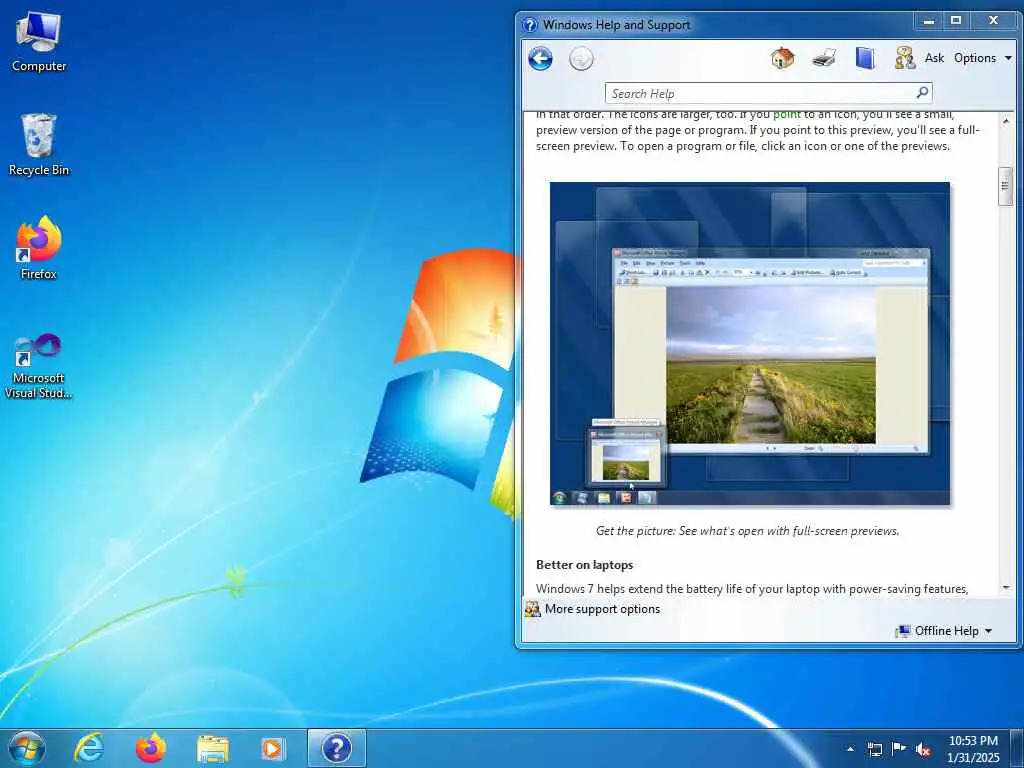Launch Firefox from the taskbar
The image size is (1024, 768).
point(151,748)
